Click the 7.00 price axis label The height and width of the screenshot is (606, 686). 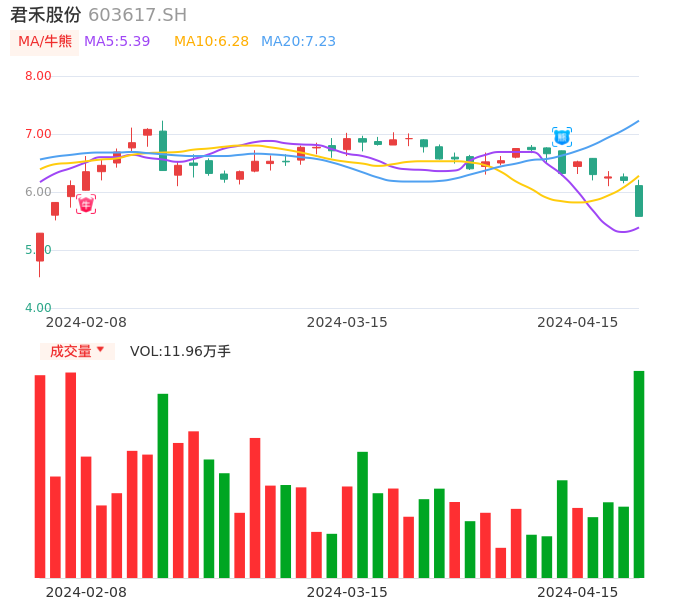point(38,134)
